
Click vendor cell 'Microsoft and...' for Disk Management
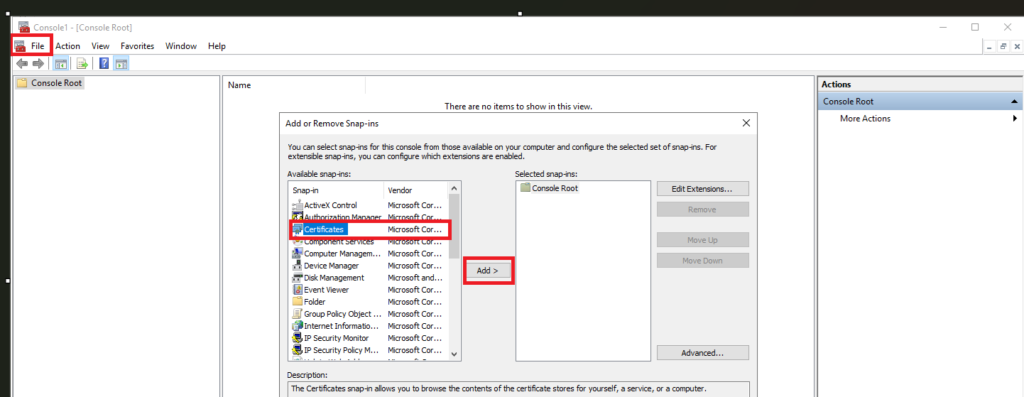(415, 278)
